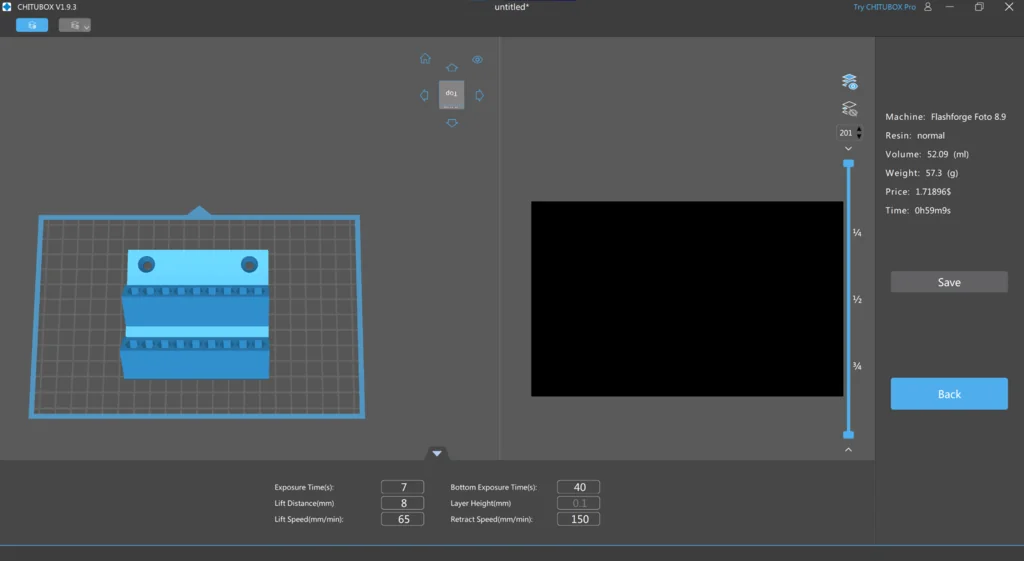The width and height of the screenshot is (1024, 561).
Task: Click the down arrow below the view cube
Action: 451,122
